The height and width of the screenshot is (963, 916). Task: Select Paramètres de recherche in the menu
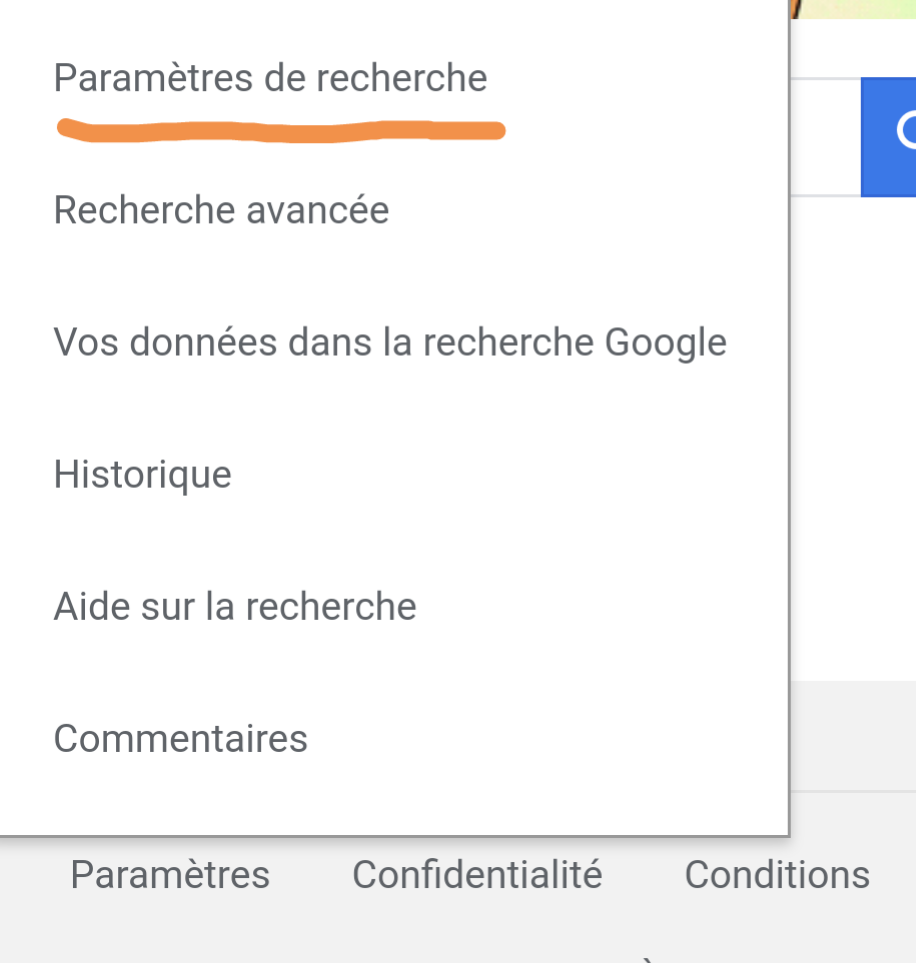coord(270,78)
